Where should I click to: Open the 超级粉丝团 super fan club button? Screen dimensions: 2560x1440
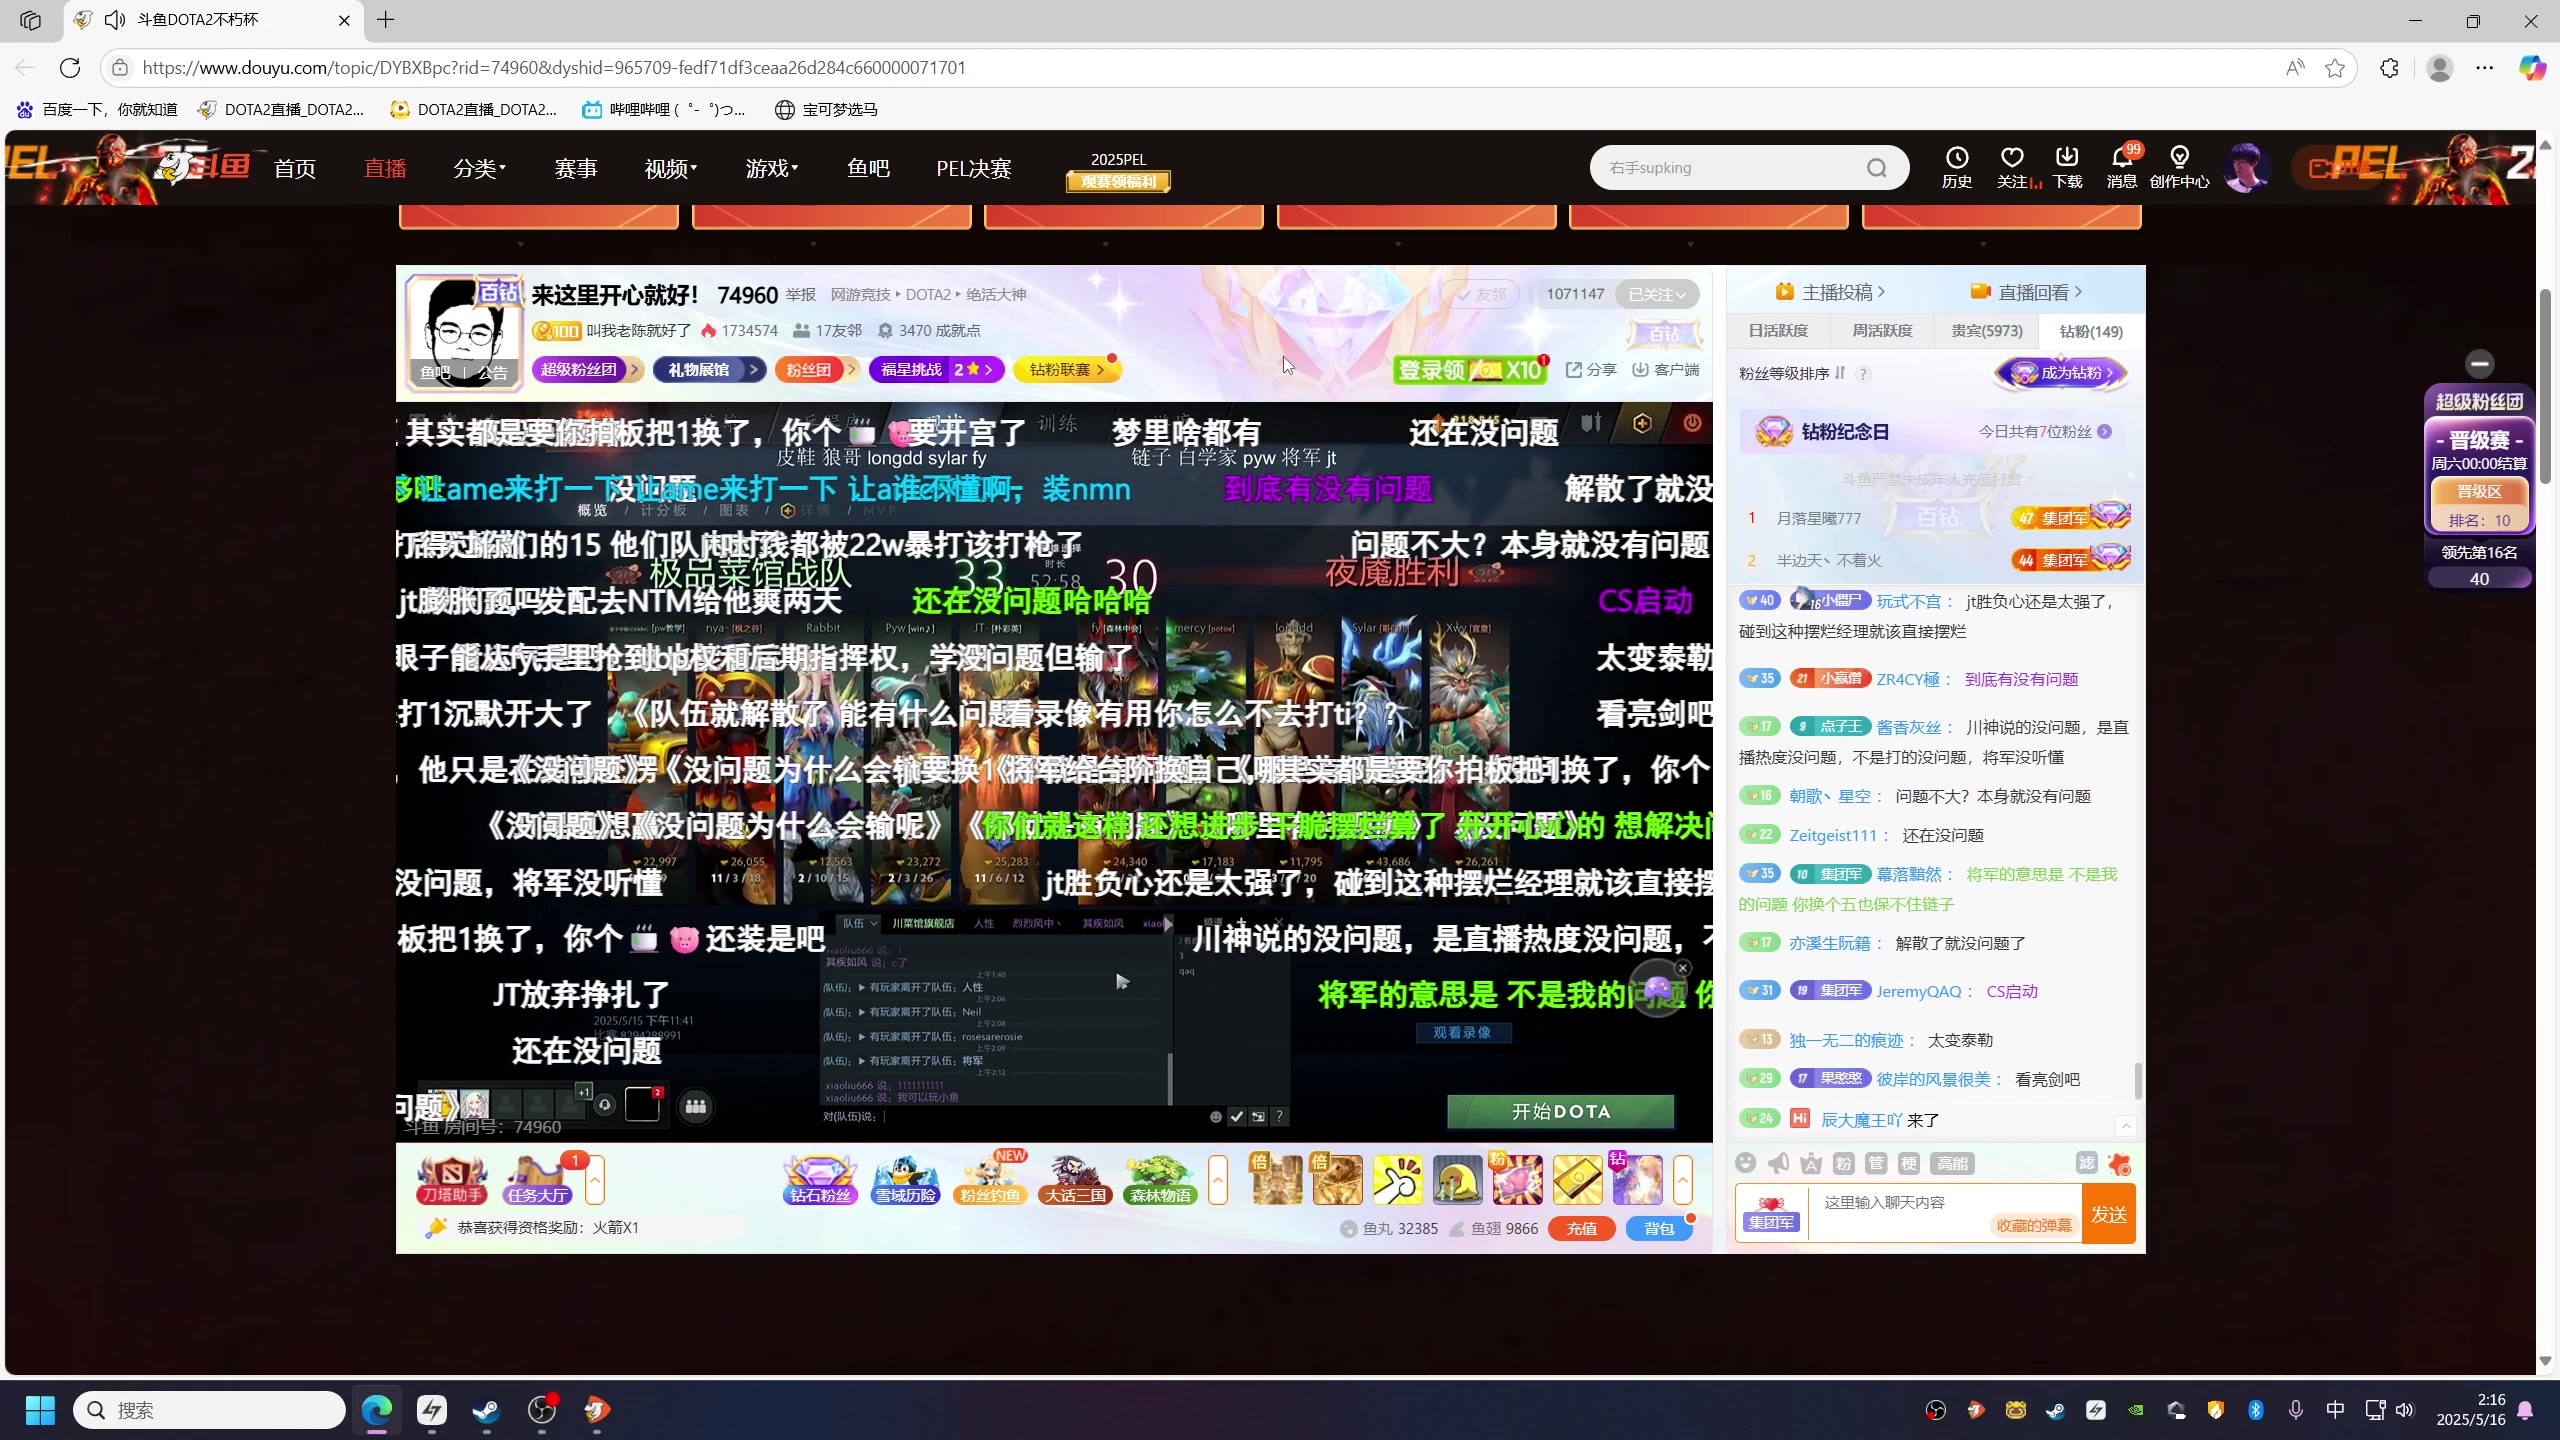click(x=587, y=370)
